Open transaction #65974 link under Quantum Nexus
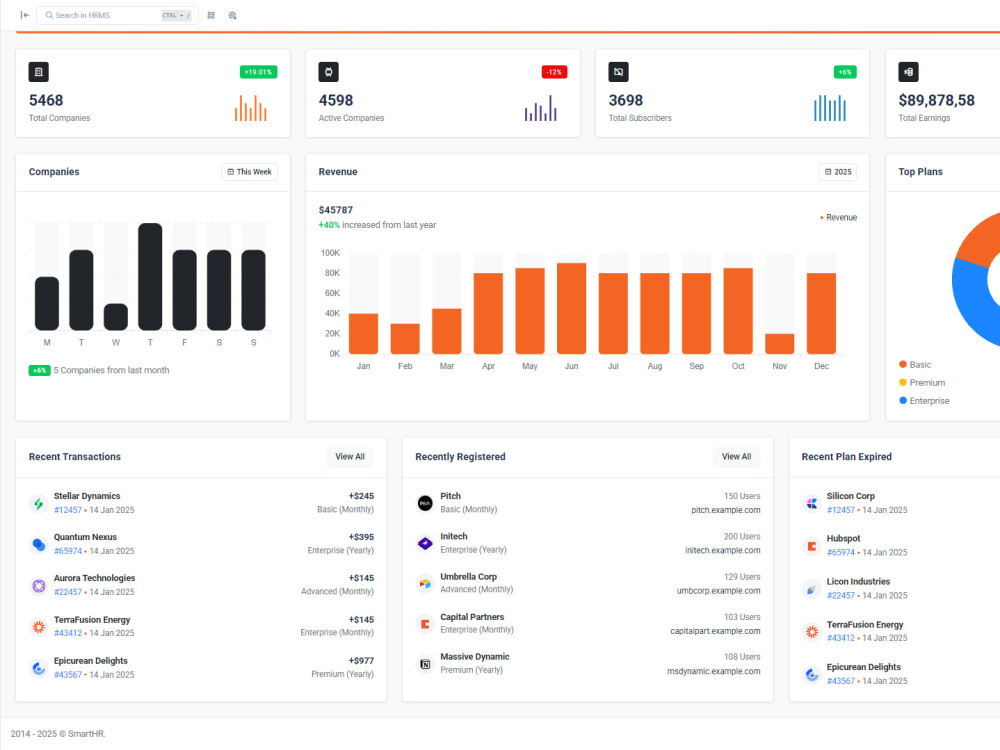Image resolution: width=1000 pixels, height=750 pixels. (68, 551)
